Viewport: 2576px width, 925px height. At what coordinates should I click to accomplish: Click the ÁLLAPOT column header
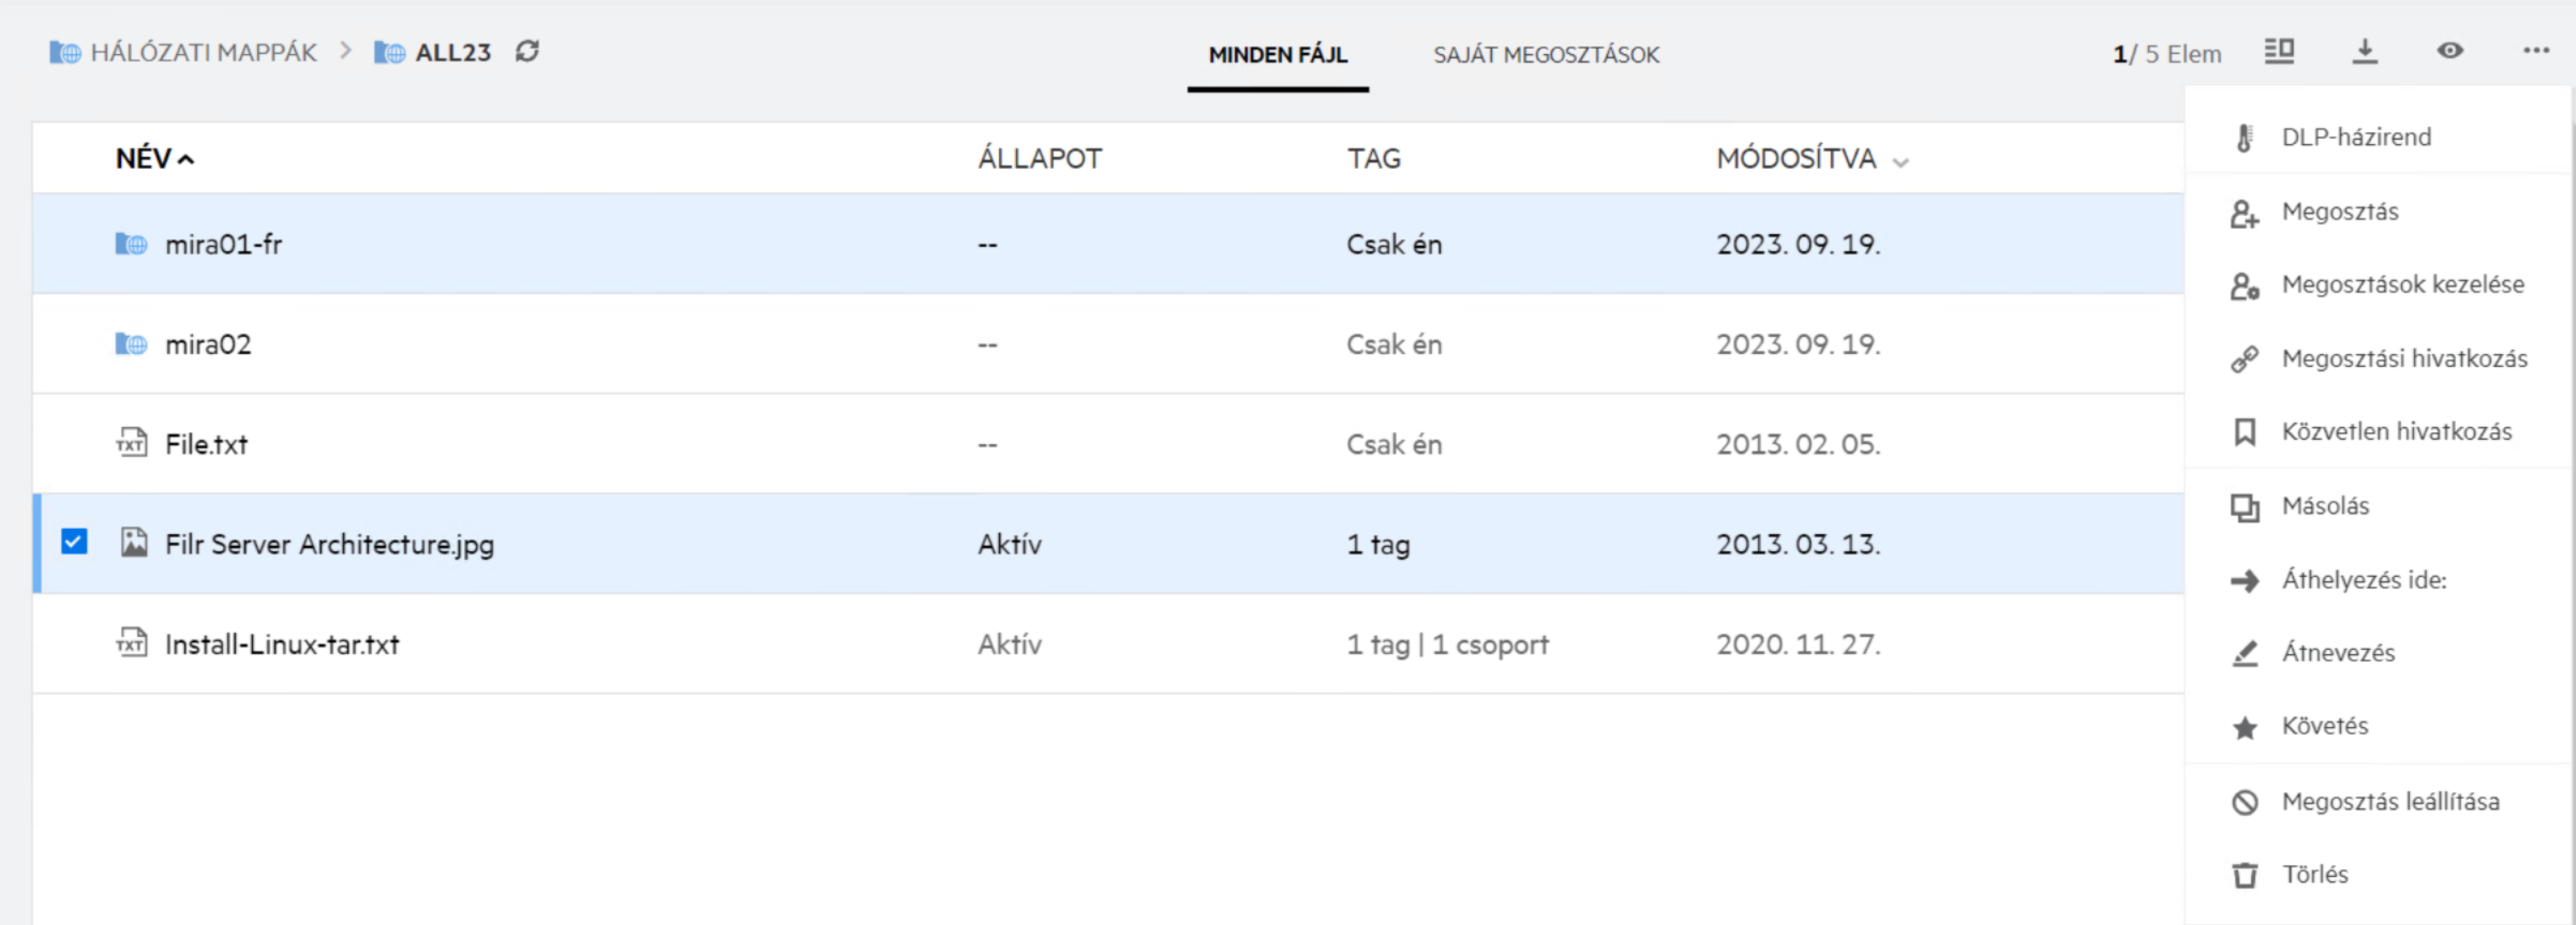pos(1039,158)
